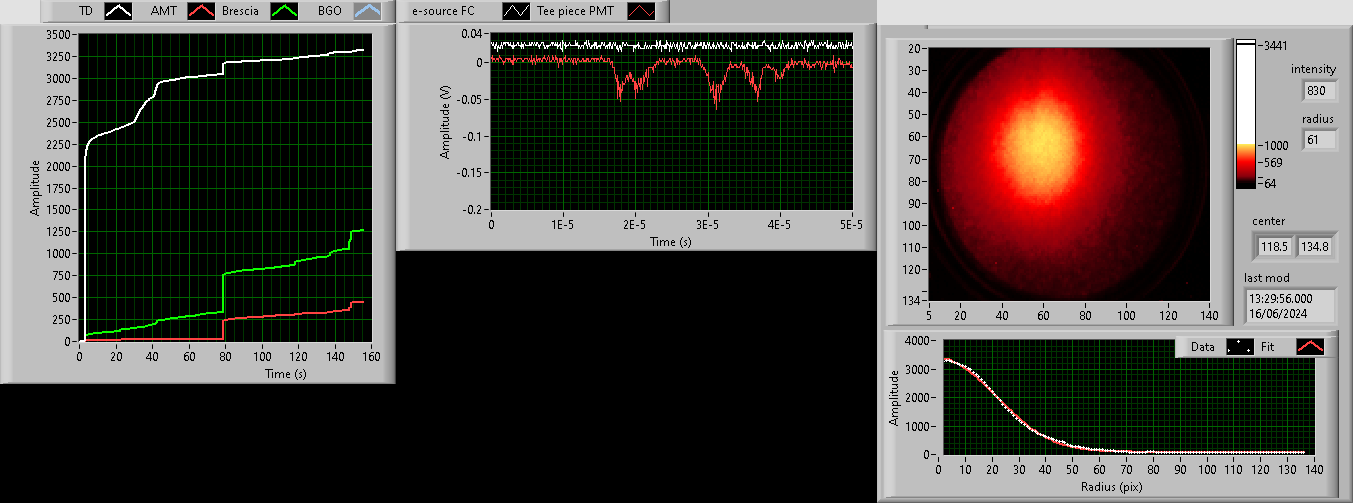Screen dimensions: 1353x503
Task: Click the e-source FC plot legend icon
Action: pos(517,11)
